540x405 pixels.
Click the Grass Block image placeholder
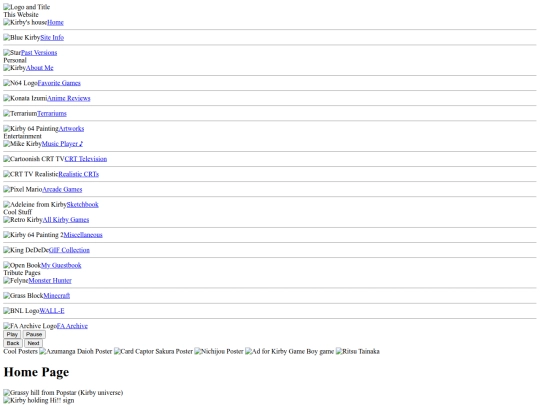[x=23, y=295]
